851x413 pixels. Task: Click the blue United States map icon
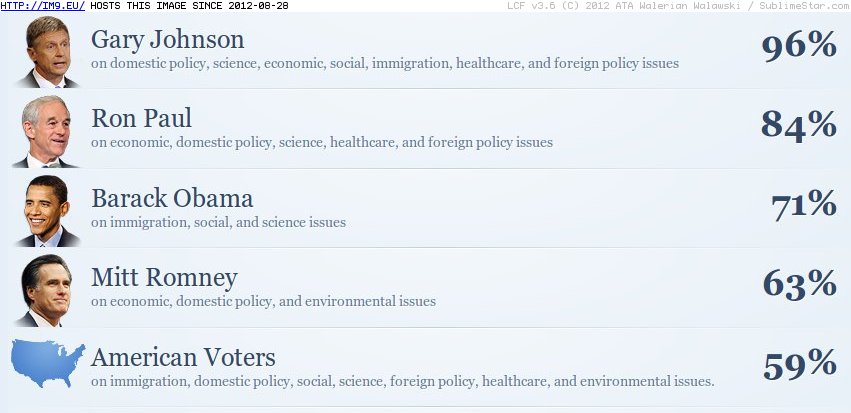coord(48,363)
